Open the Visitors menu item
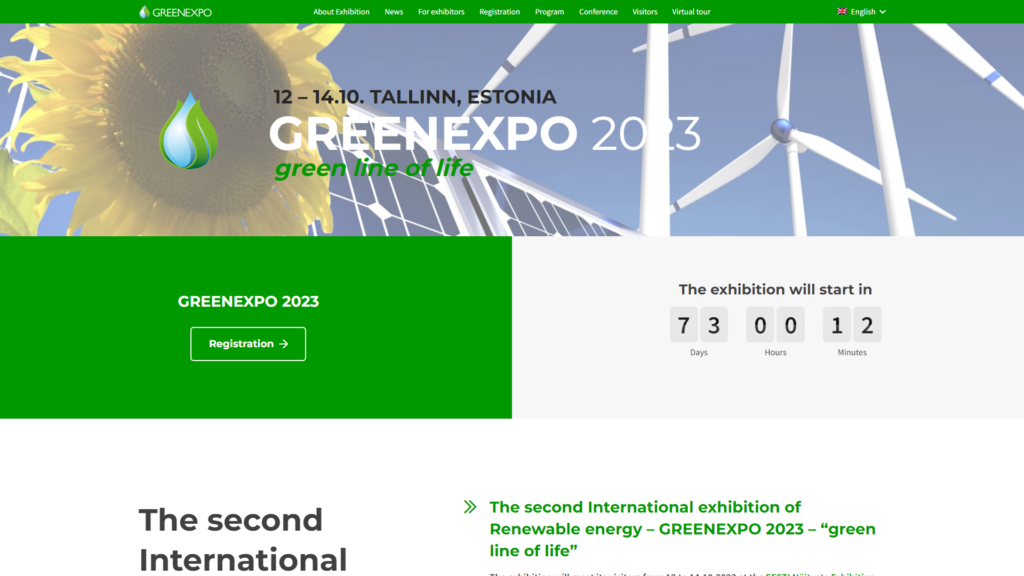Viewport: 1024px width, 576px height. (x=645, y=12)
